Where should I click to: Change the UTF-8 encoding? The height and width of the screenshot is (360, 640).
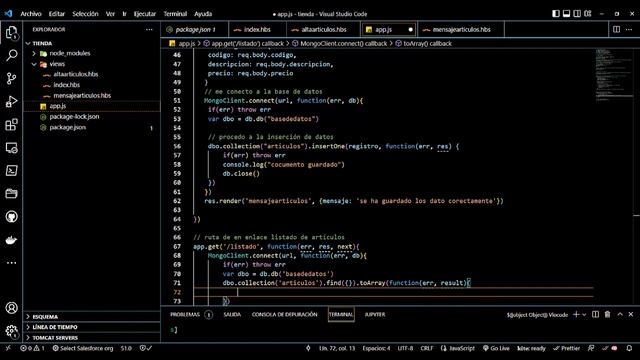(x=405, y=348)
